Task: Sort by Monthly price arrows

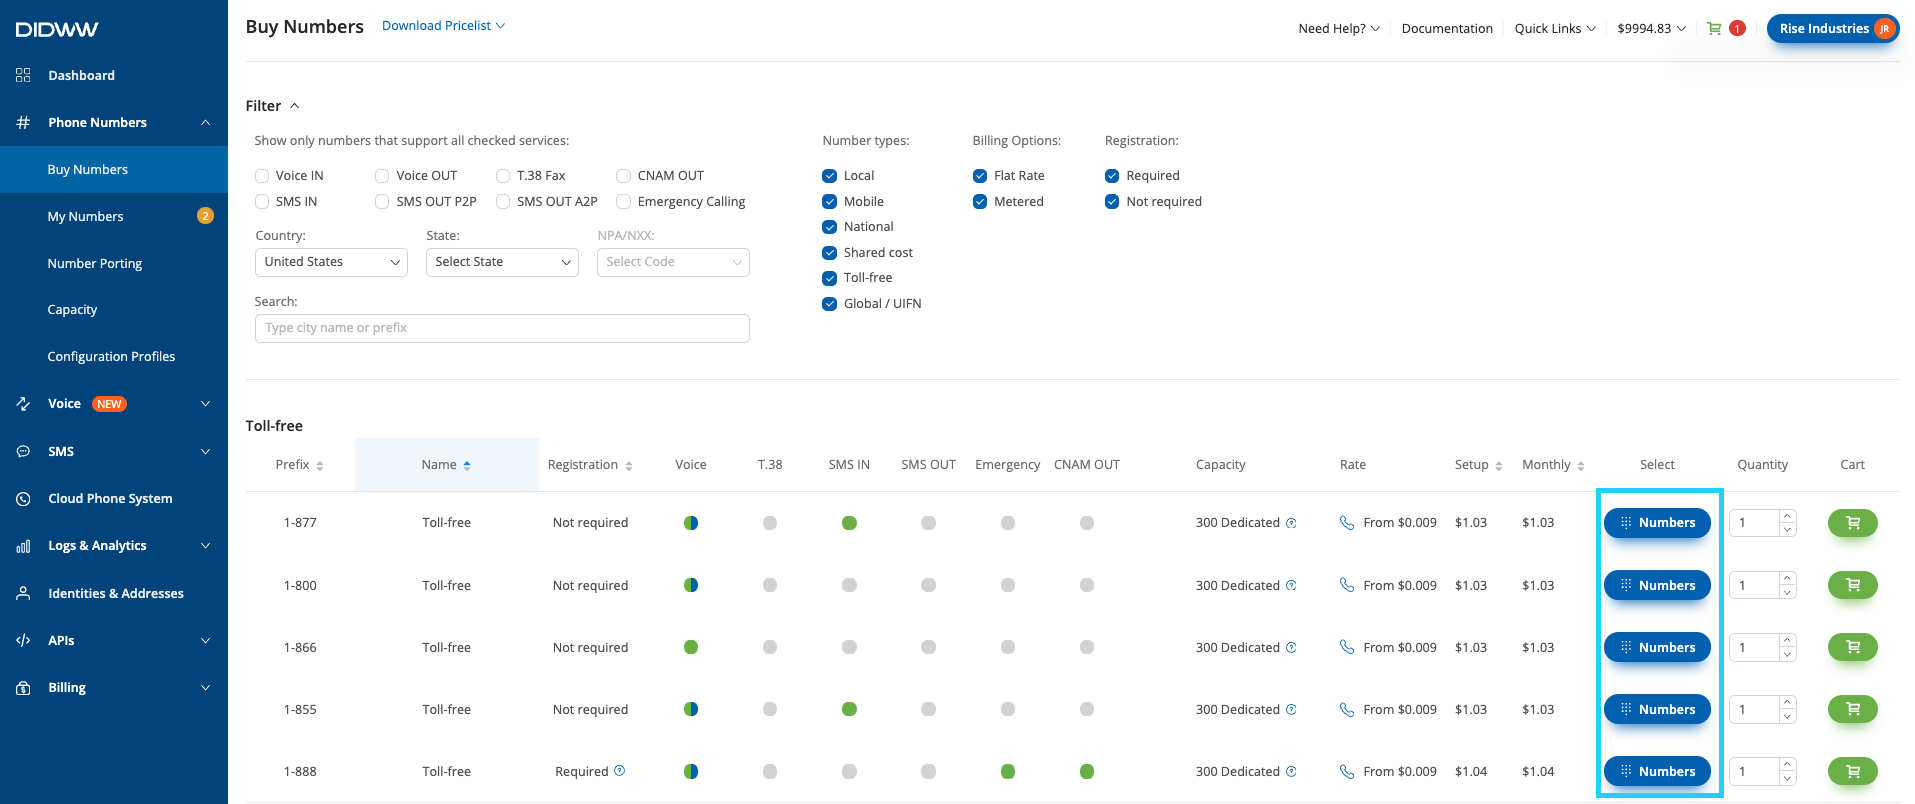Action: [1581, 466]
